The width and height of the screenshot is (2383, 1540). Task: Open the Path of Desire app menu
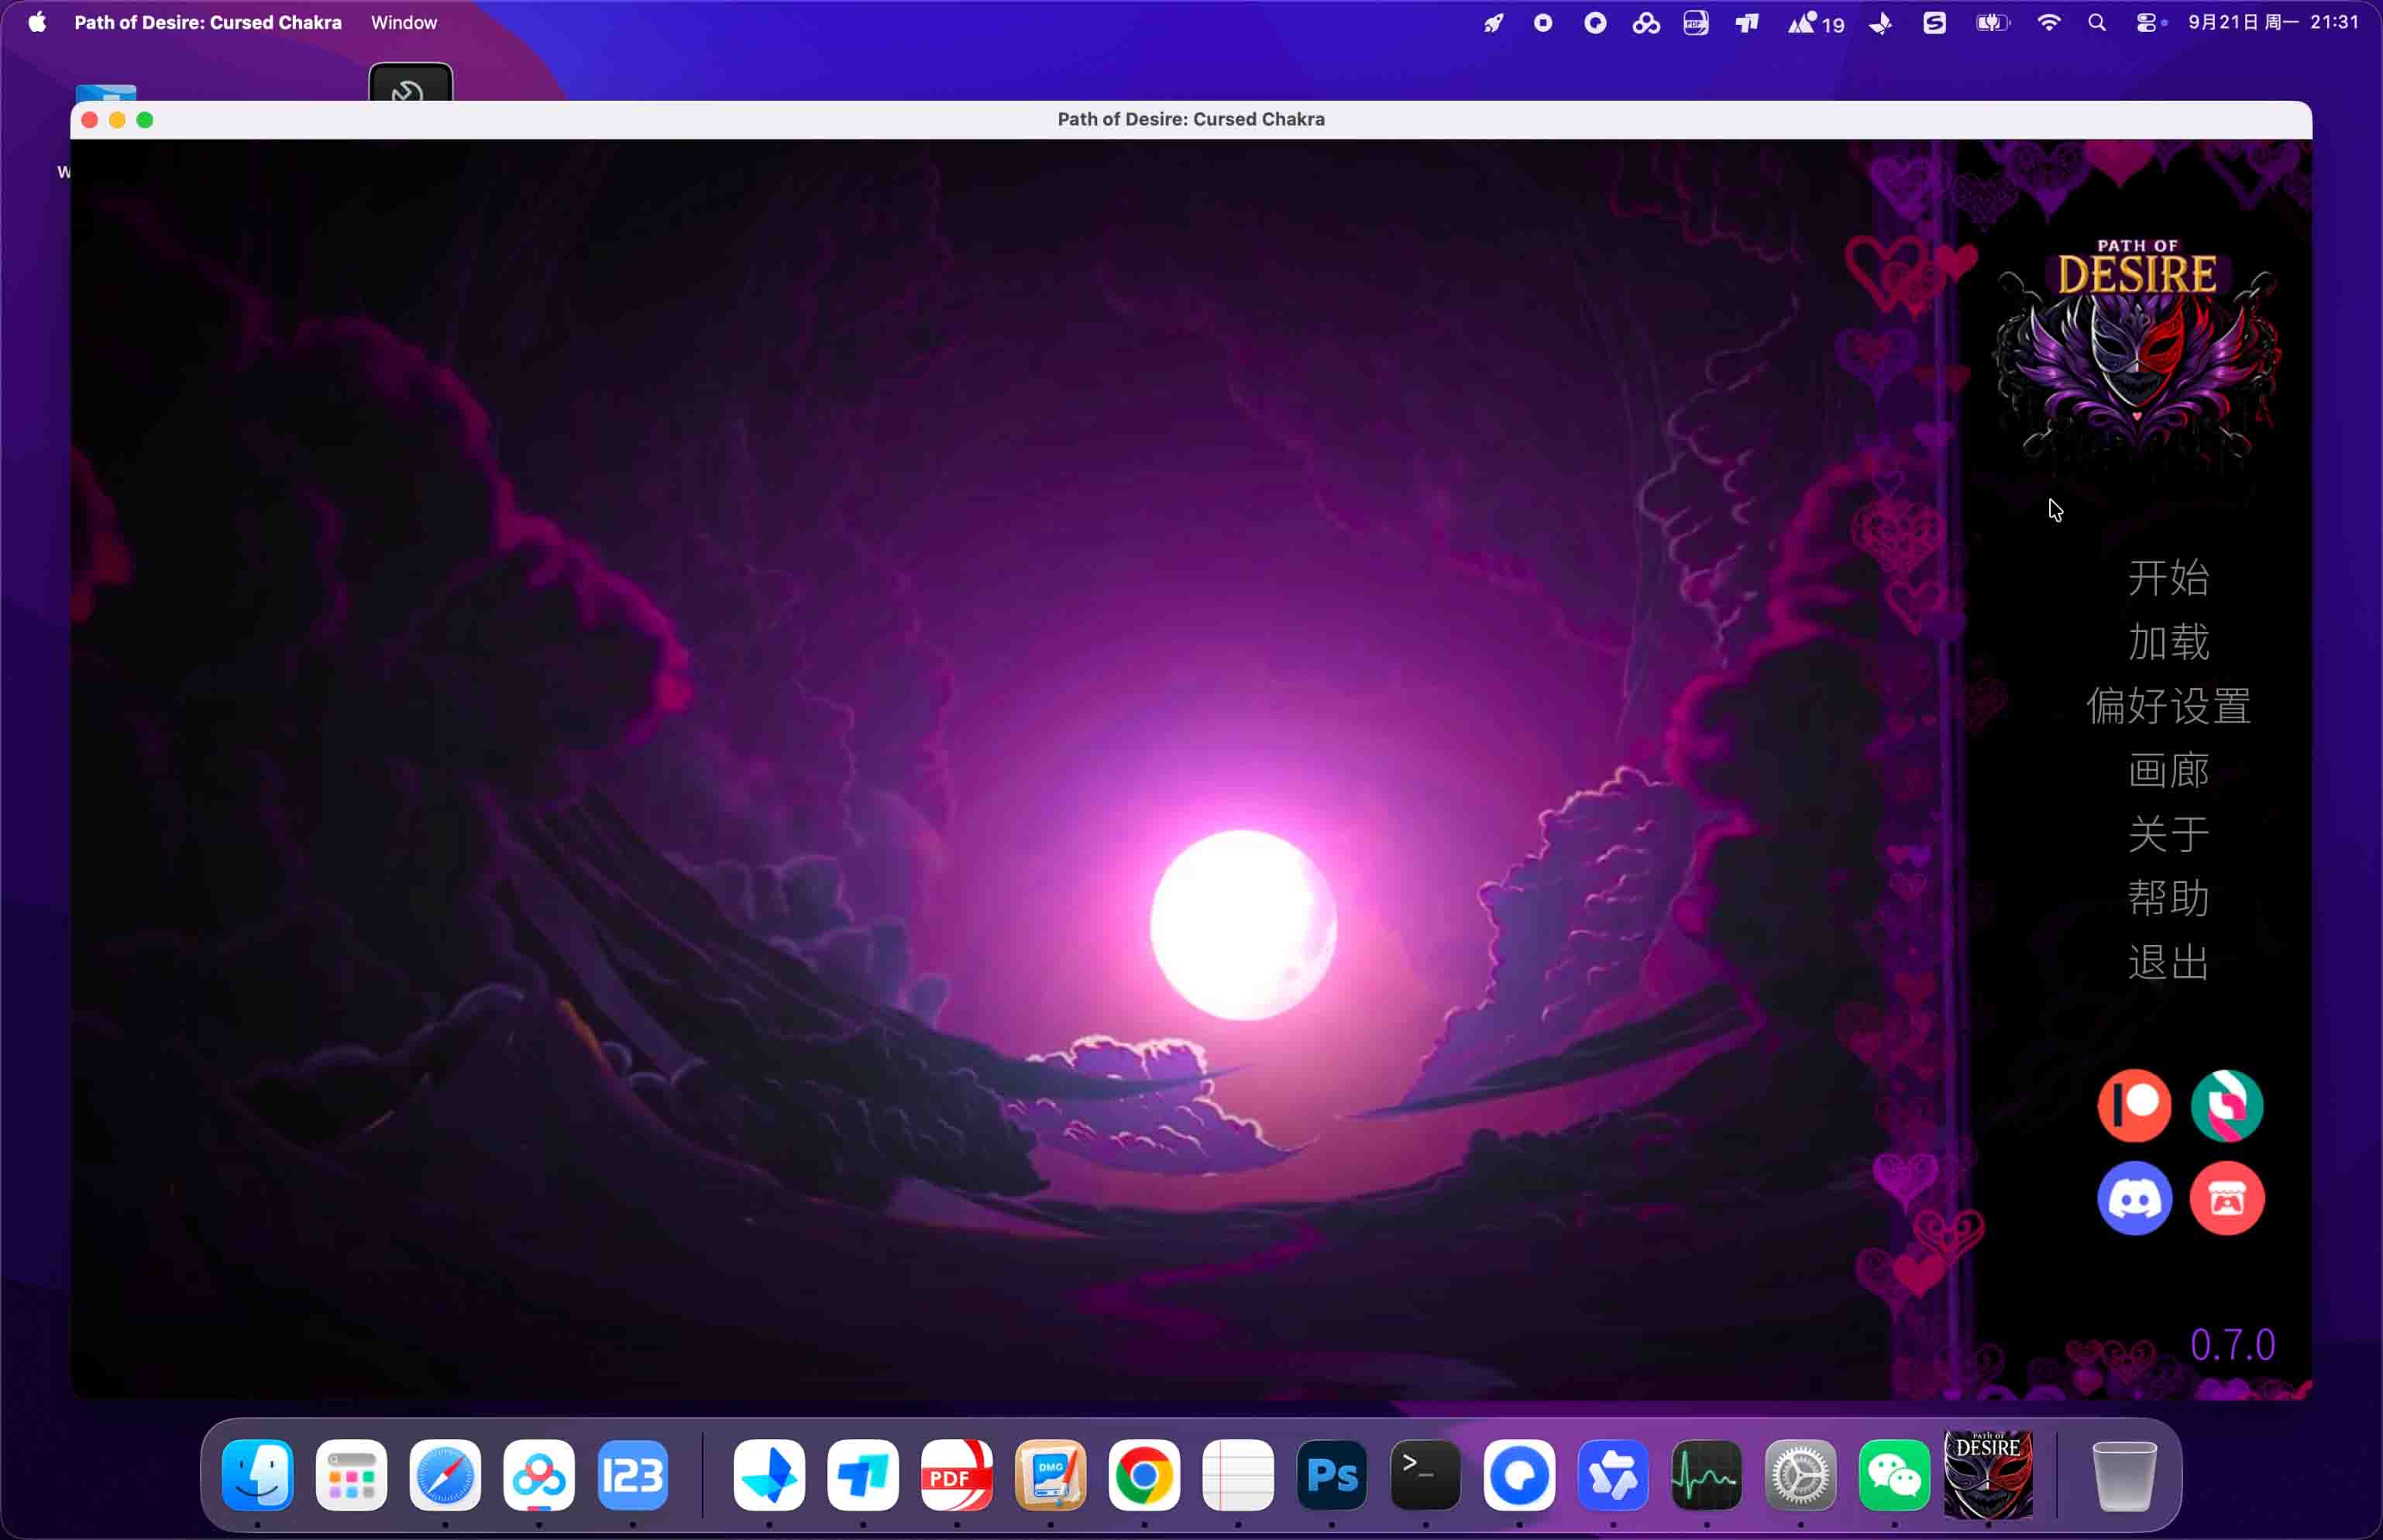[x=208, y=22]
